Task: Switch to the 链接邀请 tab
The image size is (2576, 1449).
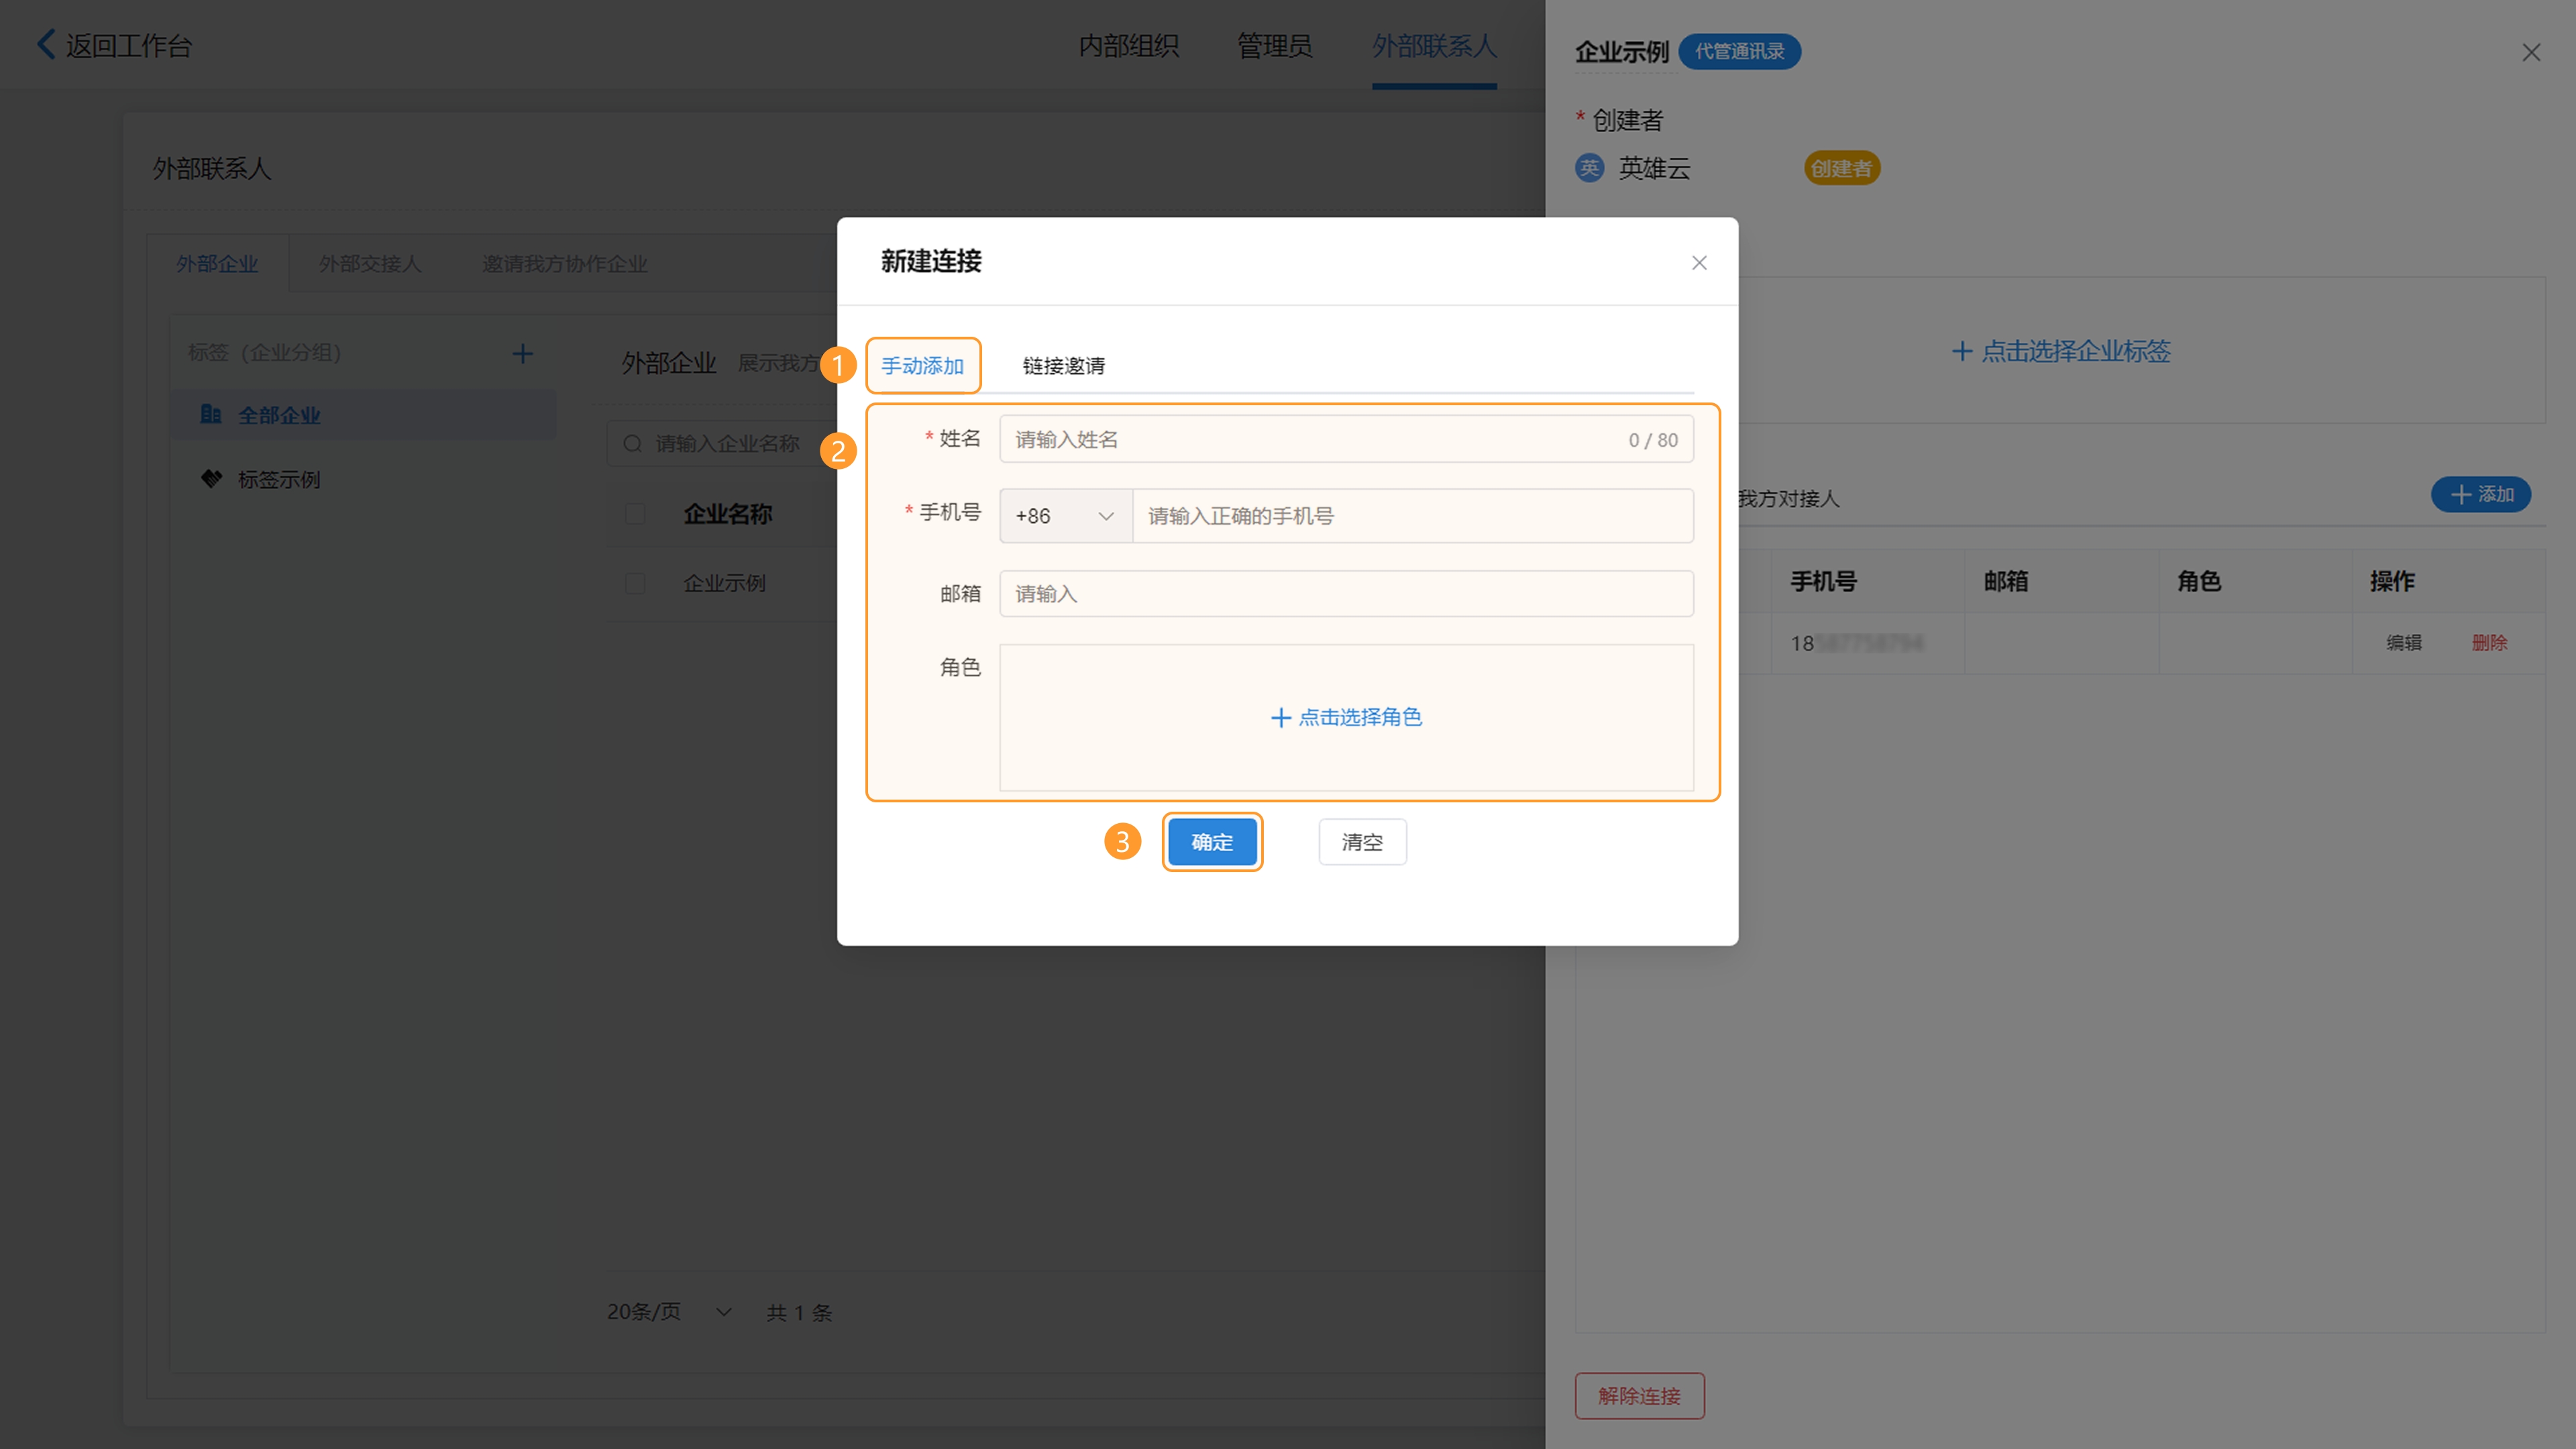Action: tap(1064, 366)
